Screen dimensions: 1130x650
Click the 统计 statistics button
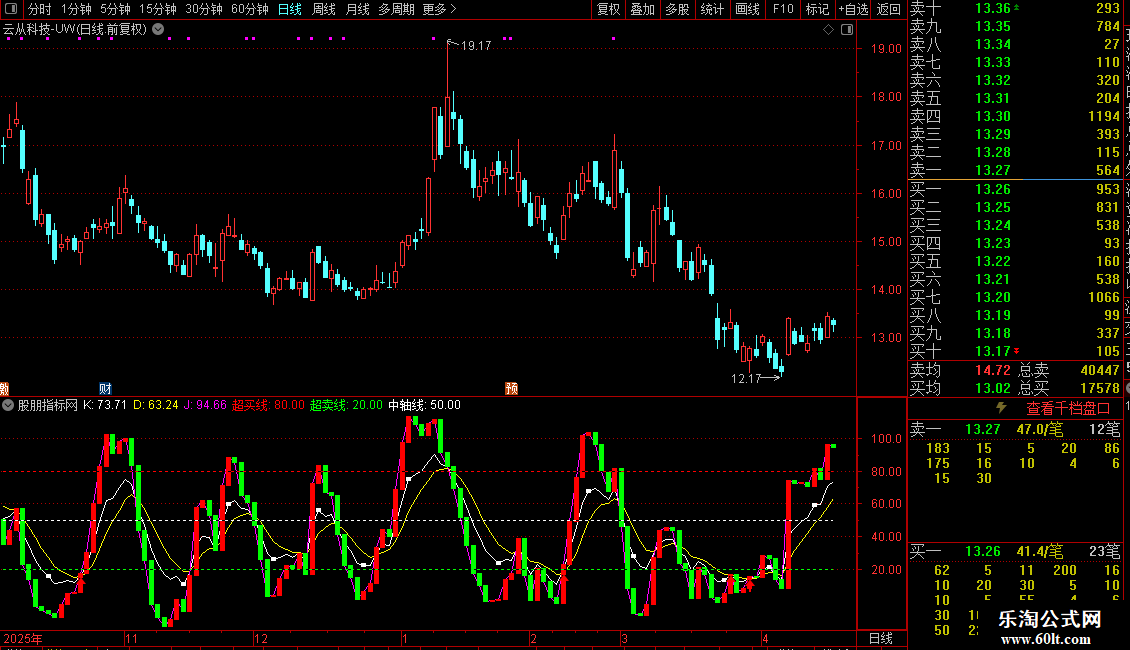click(712, 9)
